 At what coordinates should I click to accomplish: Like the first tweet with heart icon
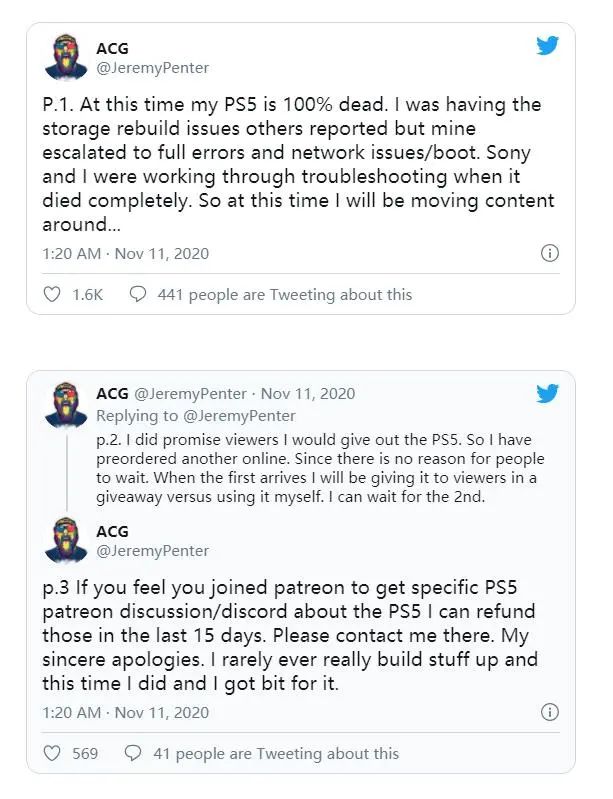click(54, 294)
